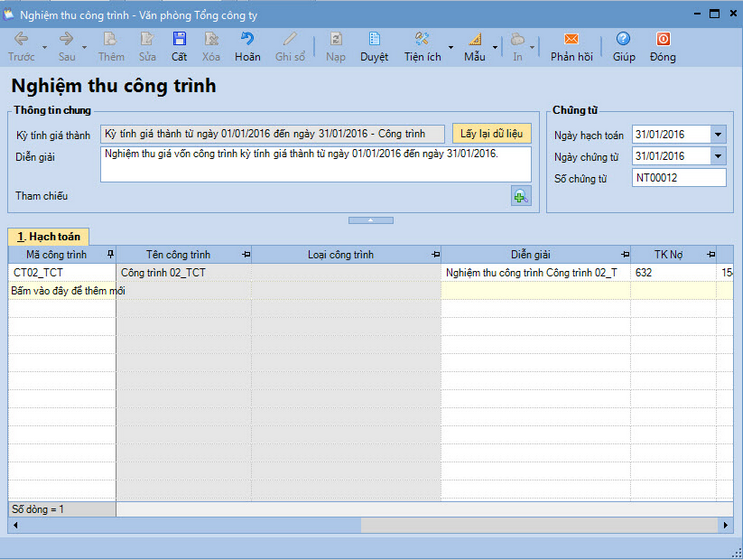Click the Duyệt (browse) toolbar icon

[374, 39]
